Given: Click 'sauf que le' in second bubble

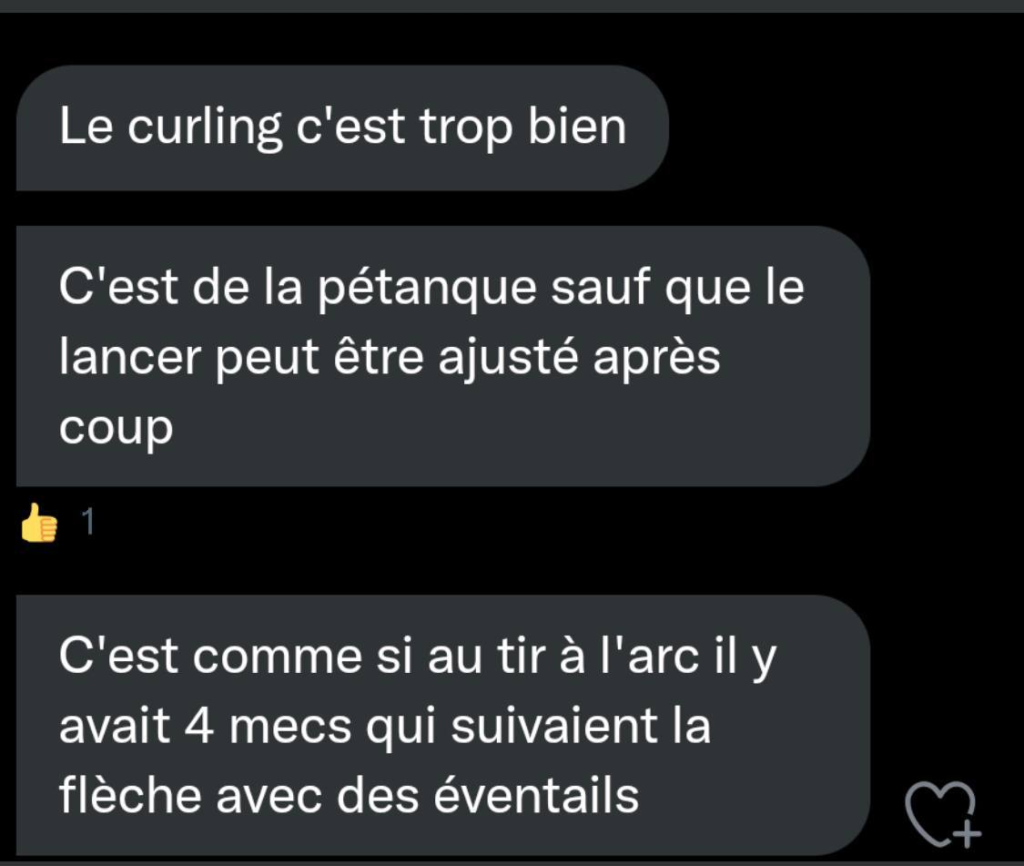Looking at the screenshot, I should coord(677,288).
